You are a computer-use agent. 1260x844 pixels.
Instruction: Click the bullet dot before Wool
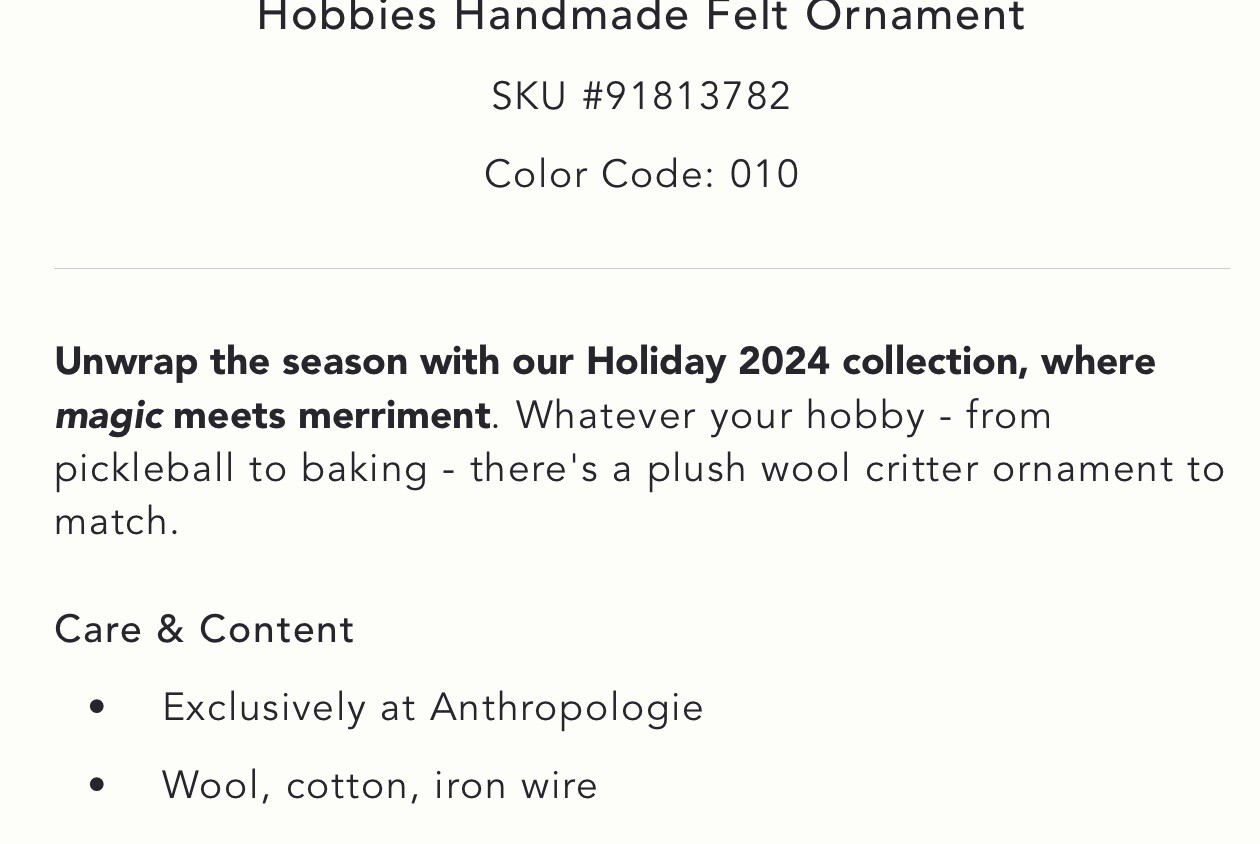[x=97, y=786]
